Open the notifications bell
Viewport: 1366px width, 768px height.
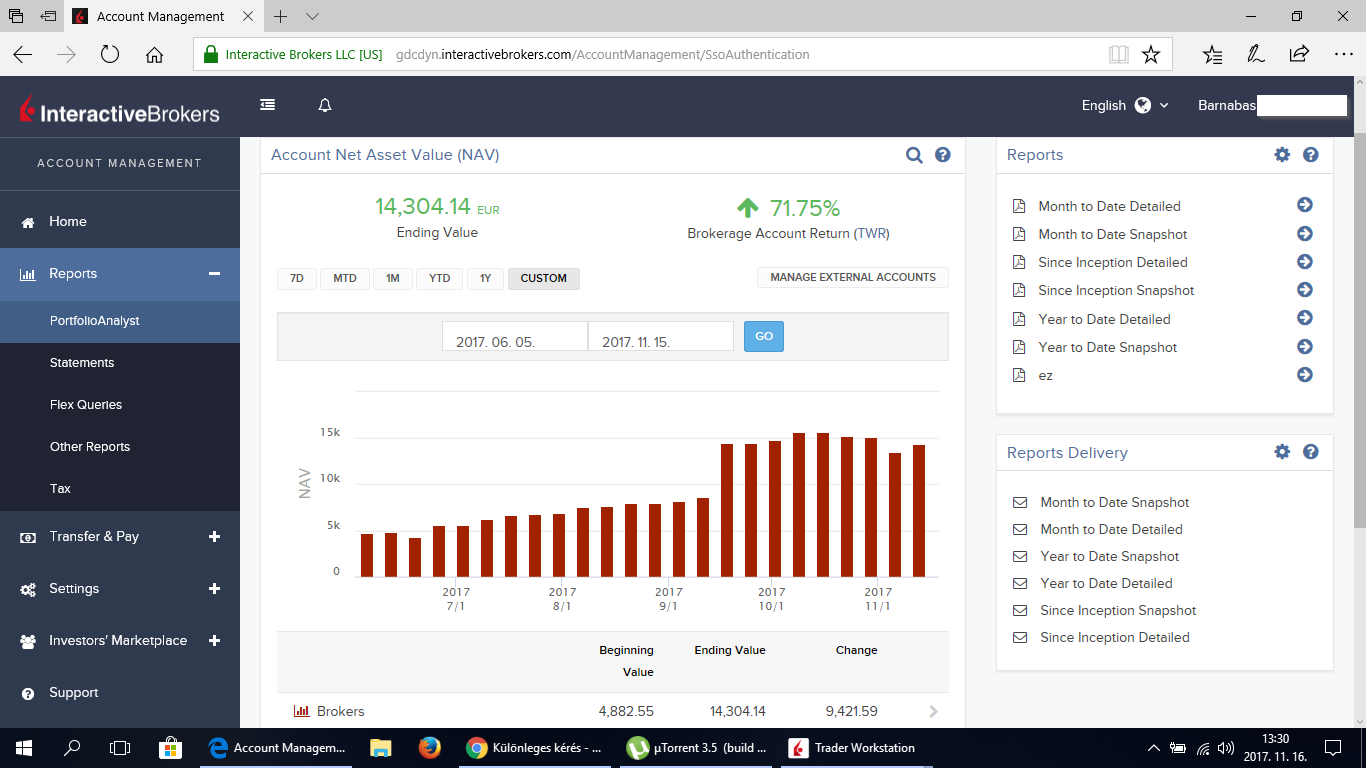tap(325, 105)
